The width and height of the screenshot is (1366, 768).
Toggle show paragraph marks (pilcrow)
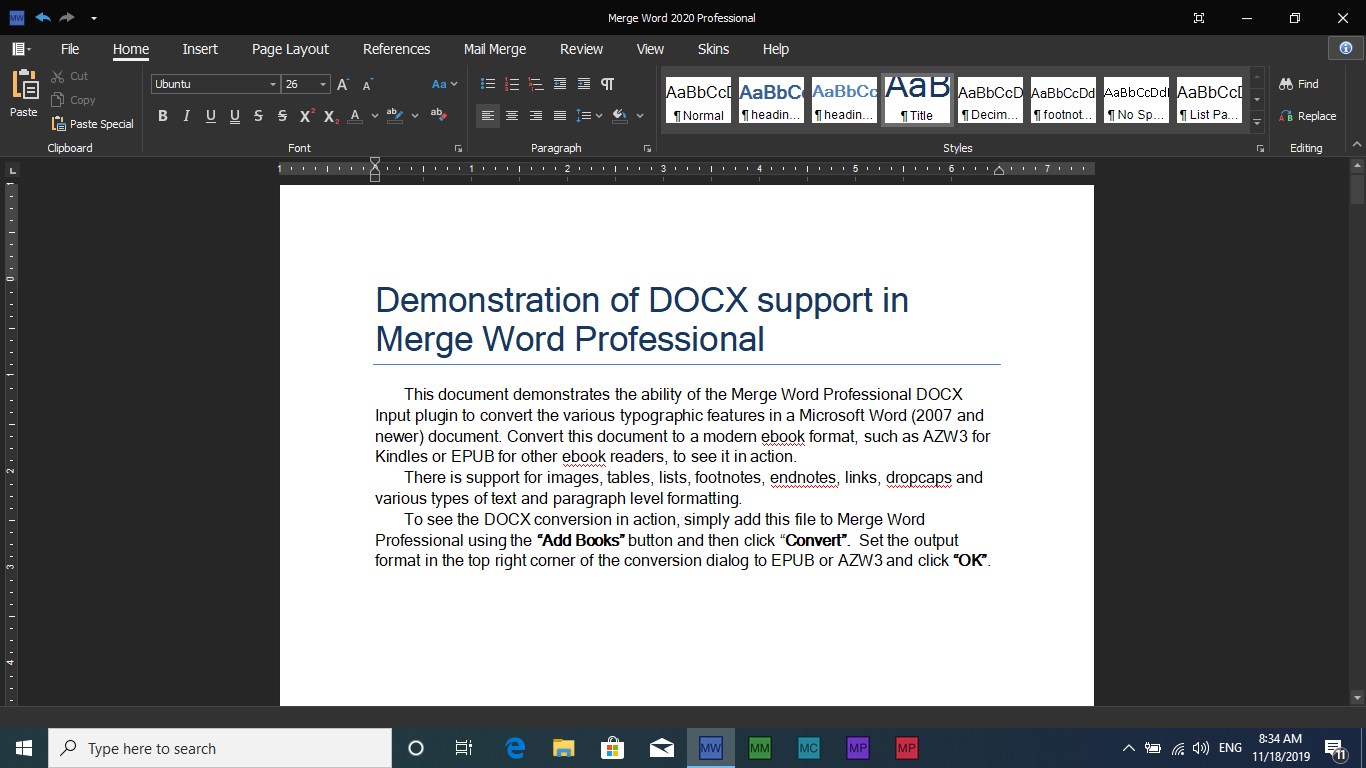pyautogui.click(x=608, y=84)
